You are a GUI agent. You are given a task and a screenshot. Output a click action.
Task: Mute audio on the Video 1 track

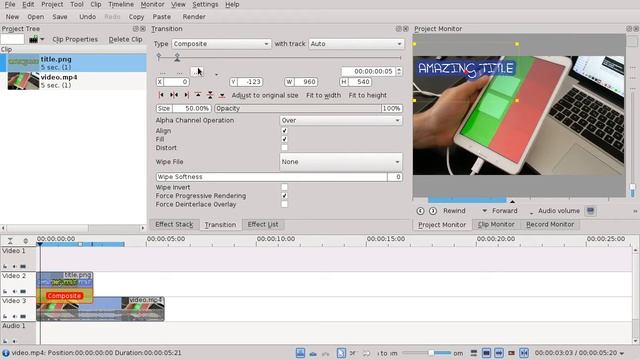point(14,267)
